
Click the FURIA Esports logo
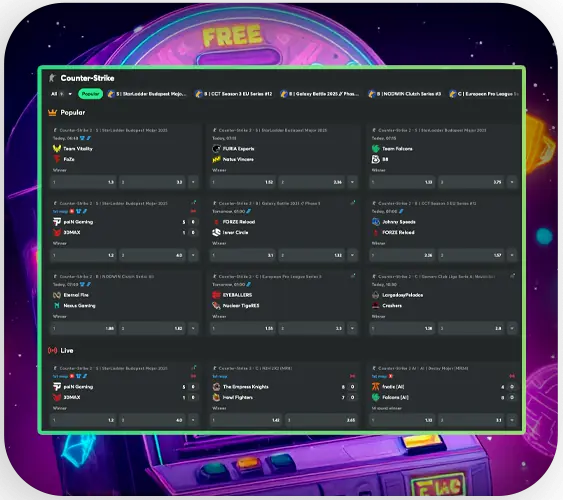[x=216, y=148]
